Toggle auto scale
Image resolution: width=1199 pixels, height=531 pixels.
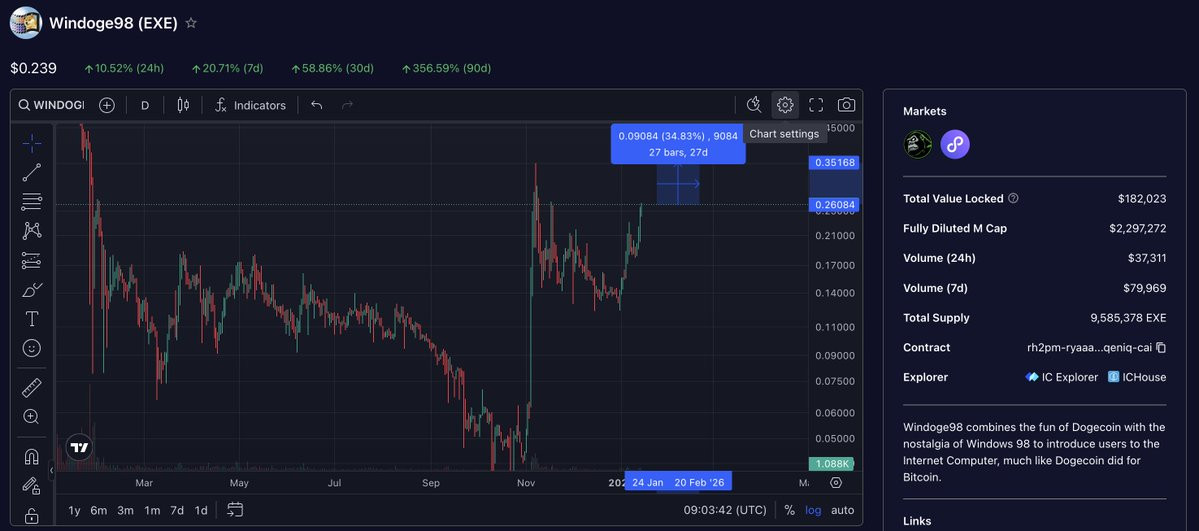[x=843, y=510]
